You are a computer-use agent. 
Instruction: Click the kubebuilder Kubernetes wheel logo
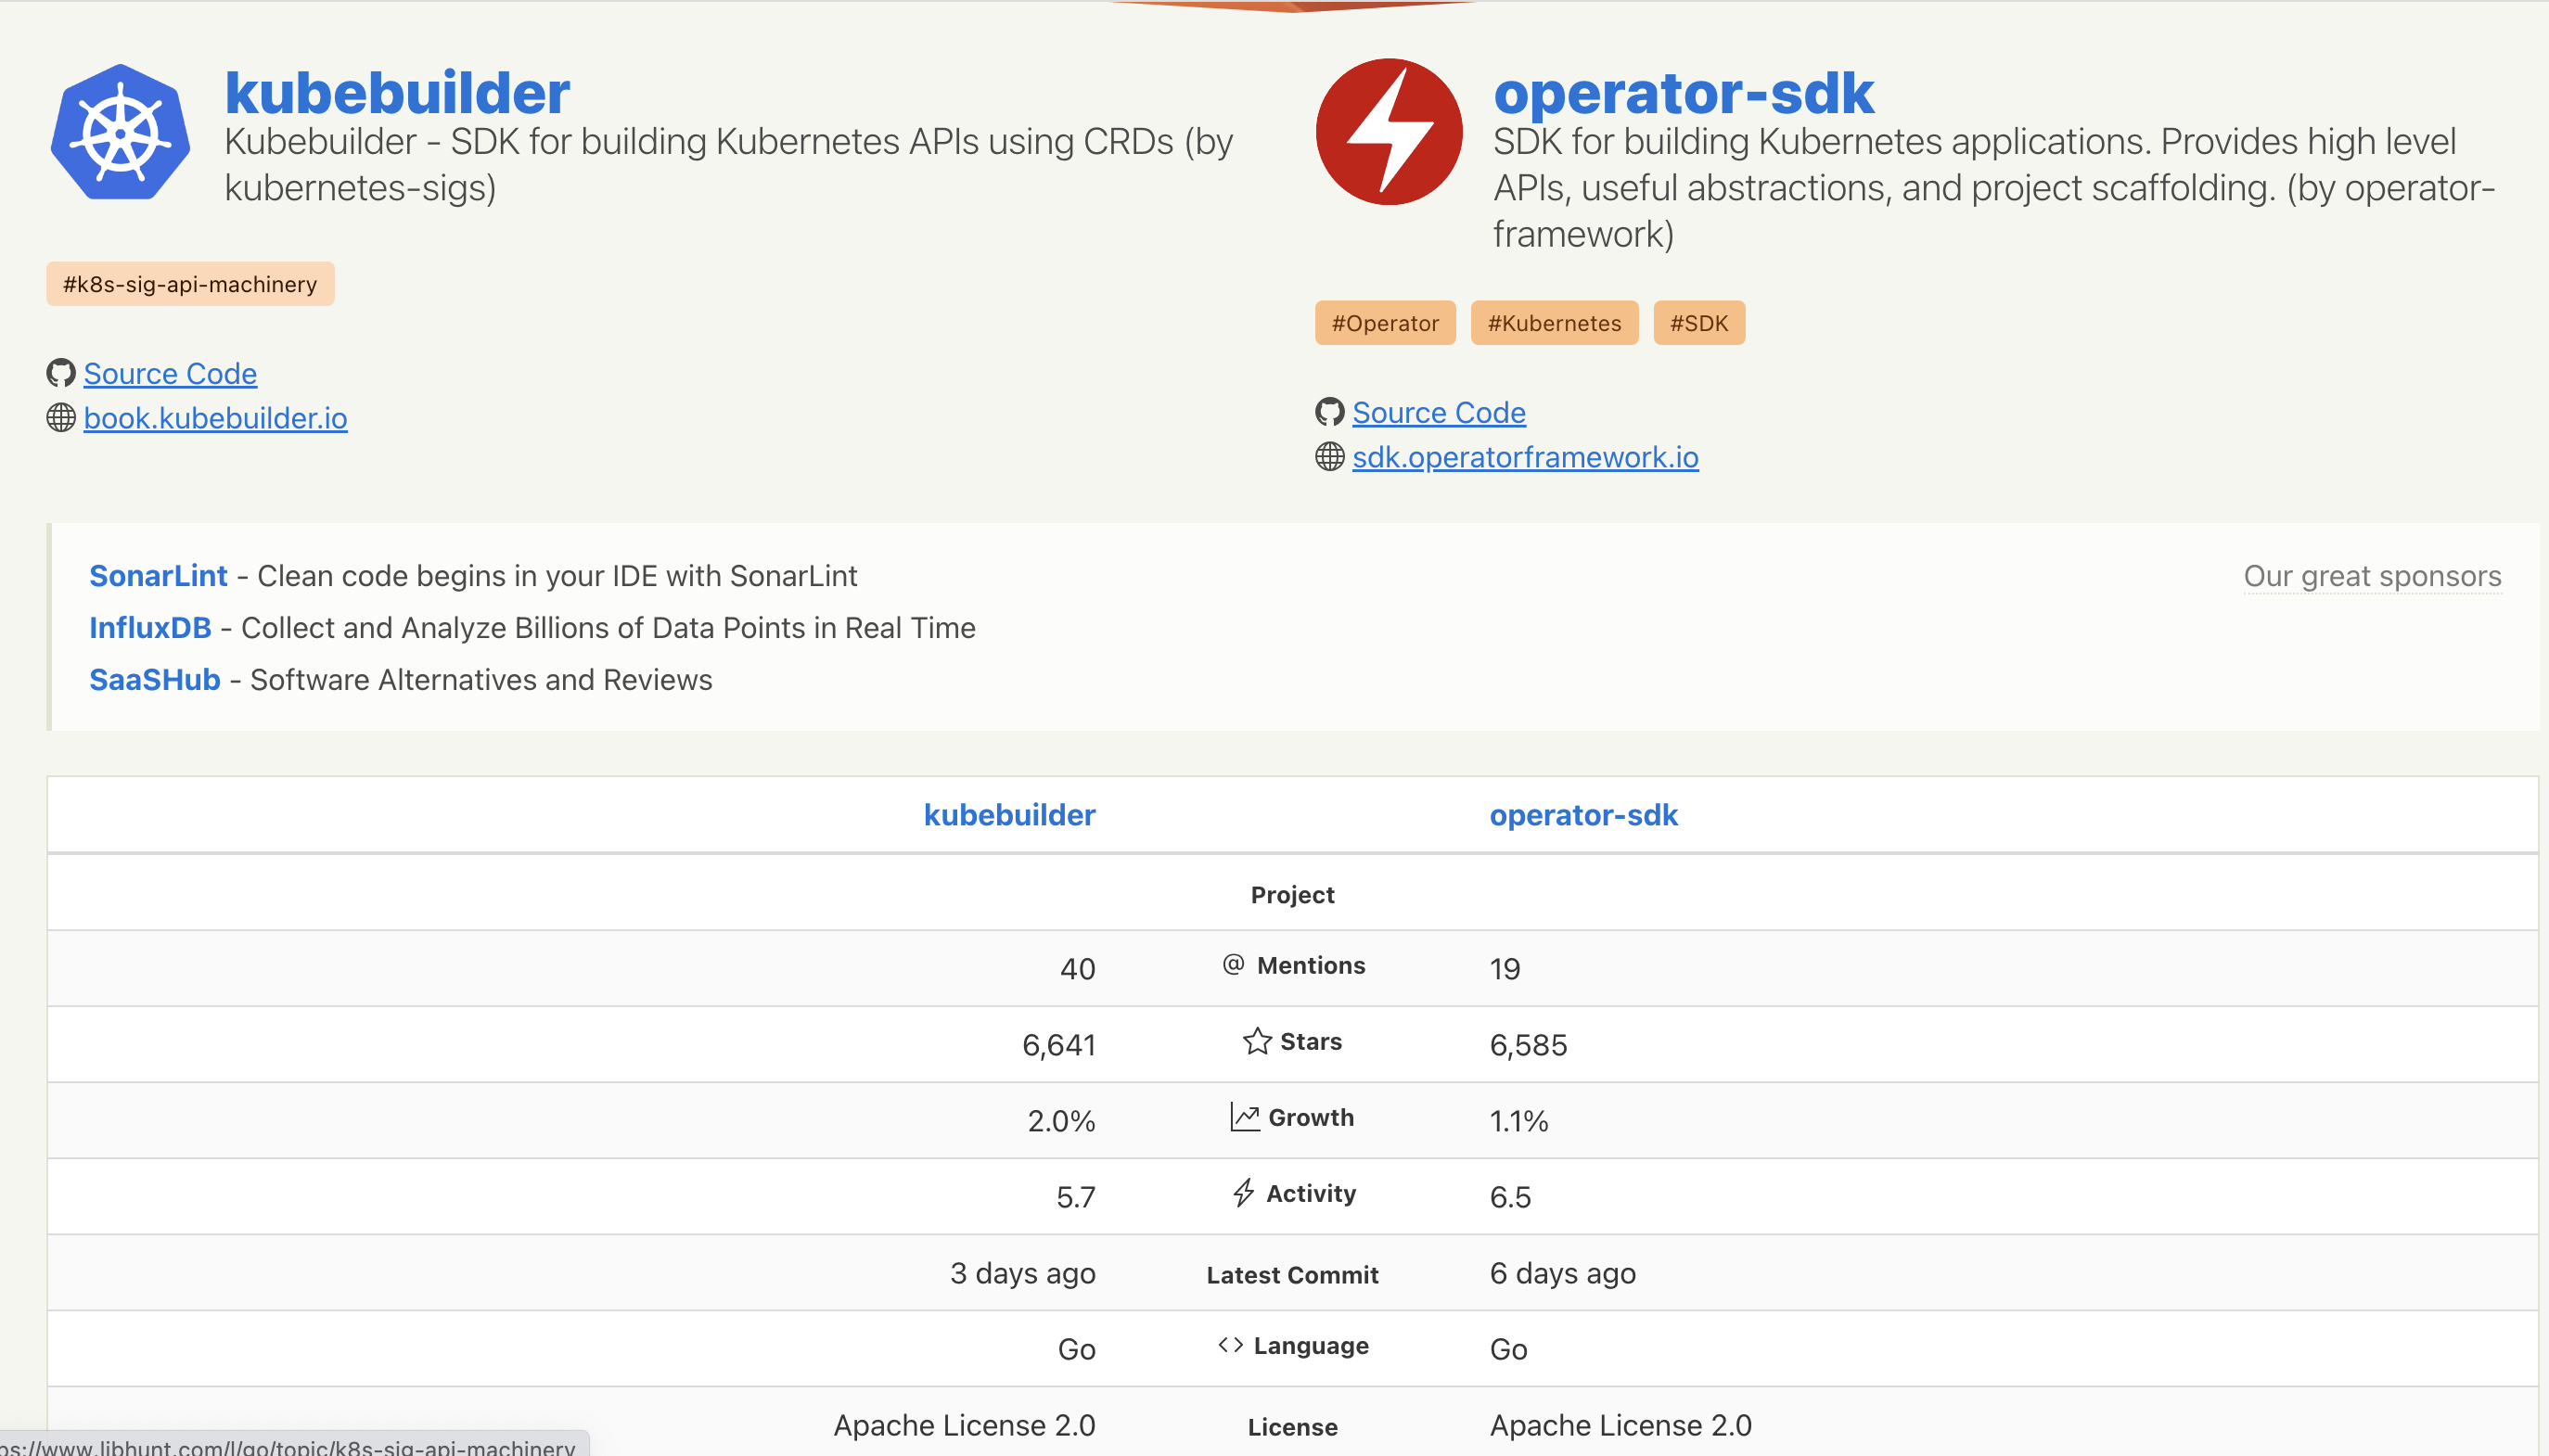pyautogui.click(x=120, y=132)
